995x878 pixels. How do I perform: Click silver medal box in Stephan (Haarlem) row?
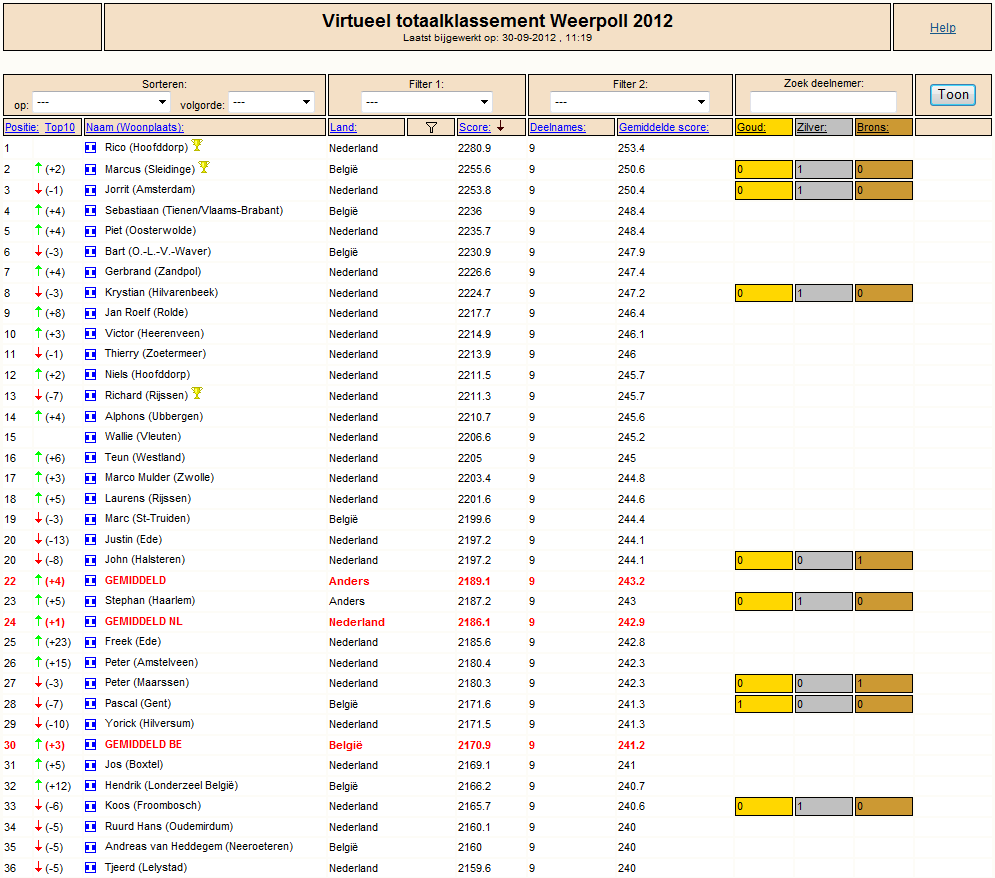pos(823,601)
